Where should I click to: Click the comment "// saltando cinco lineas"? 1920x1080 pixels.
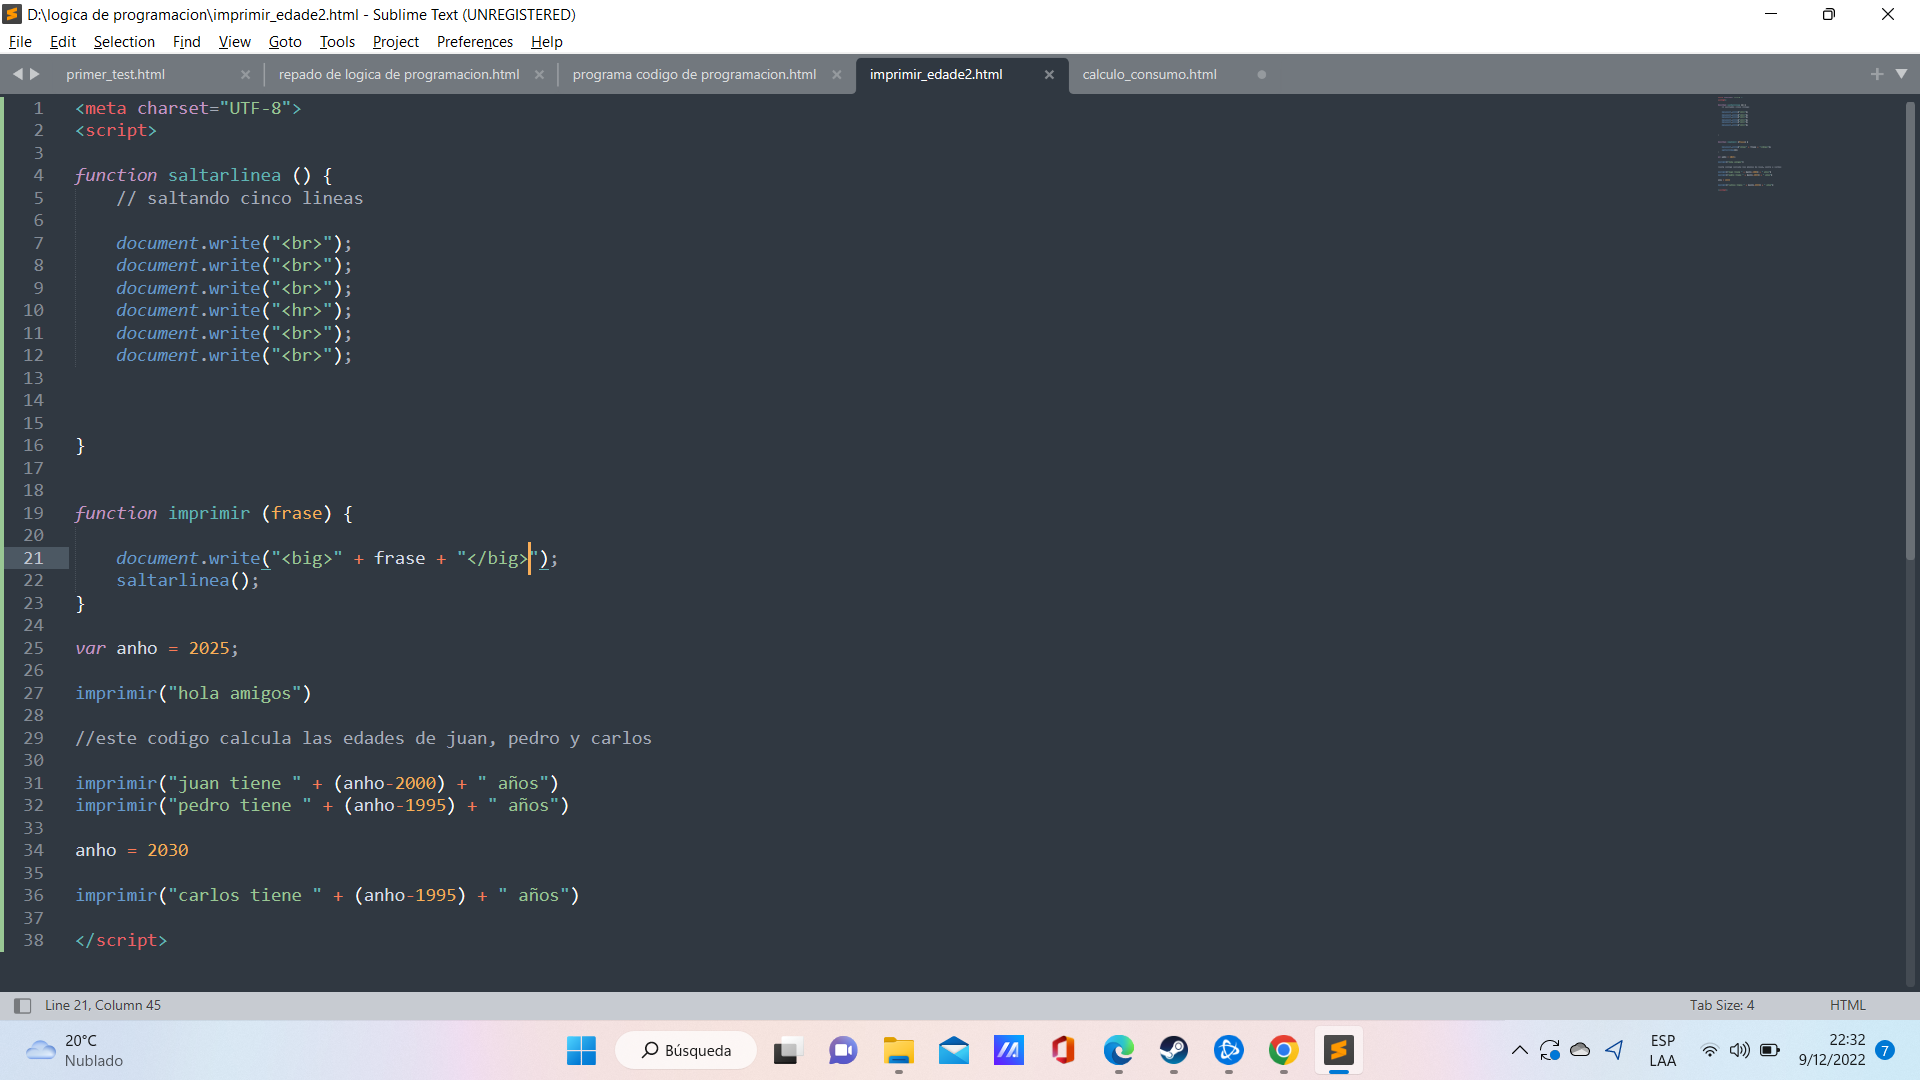pos(240,198)
